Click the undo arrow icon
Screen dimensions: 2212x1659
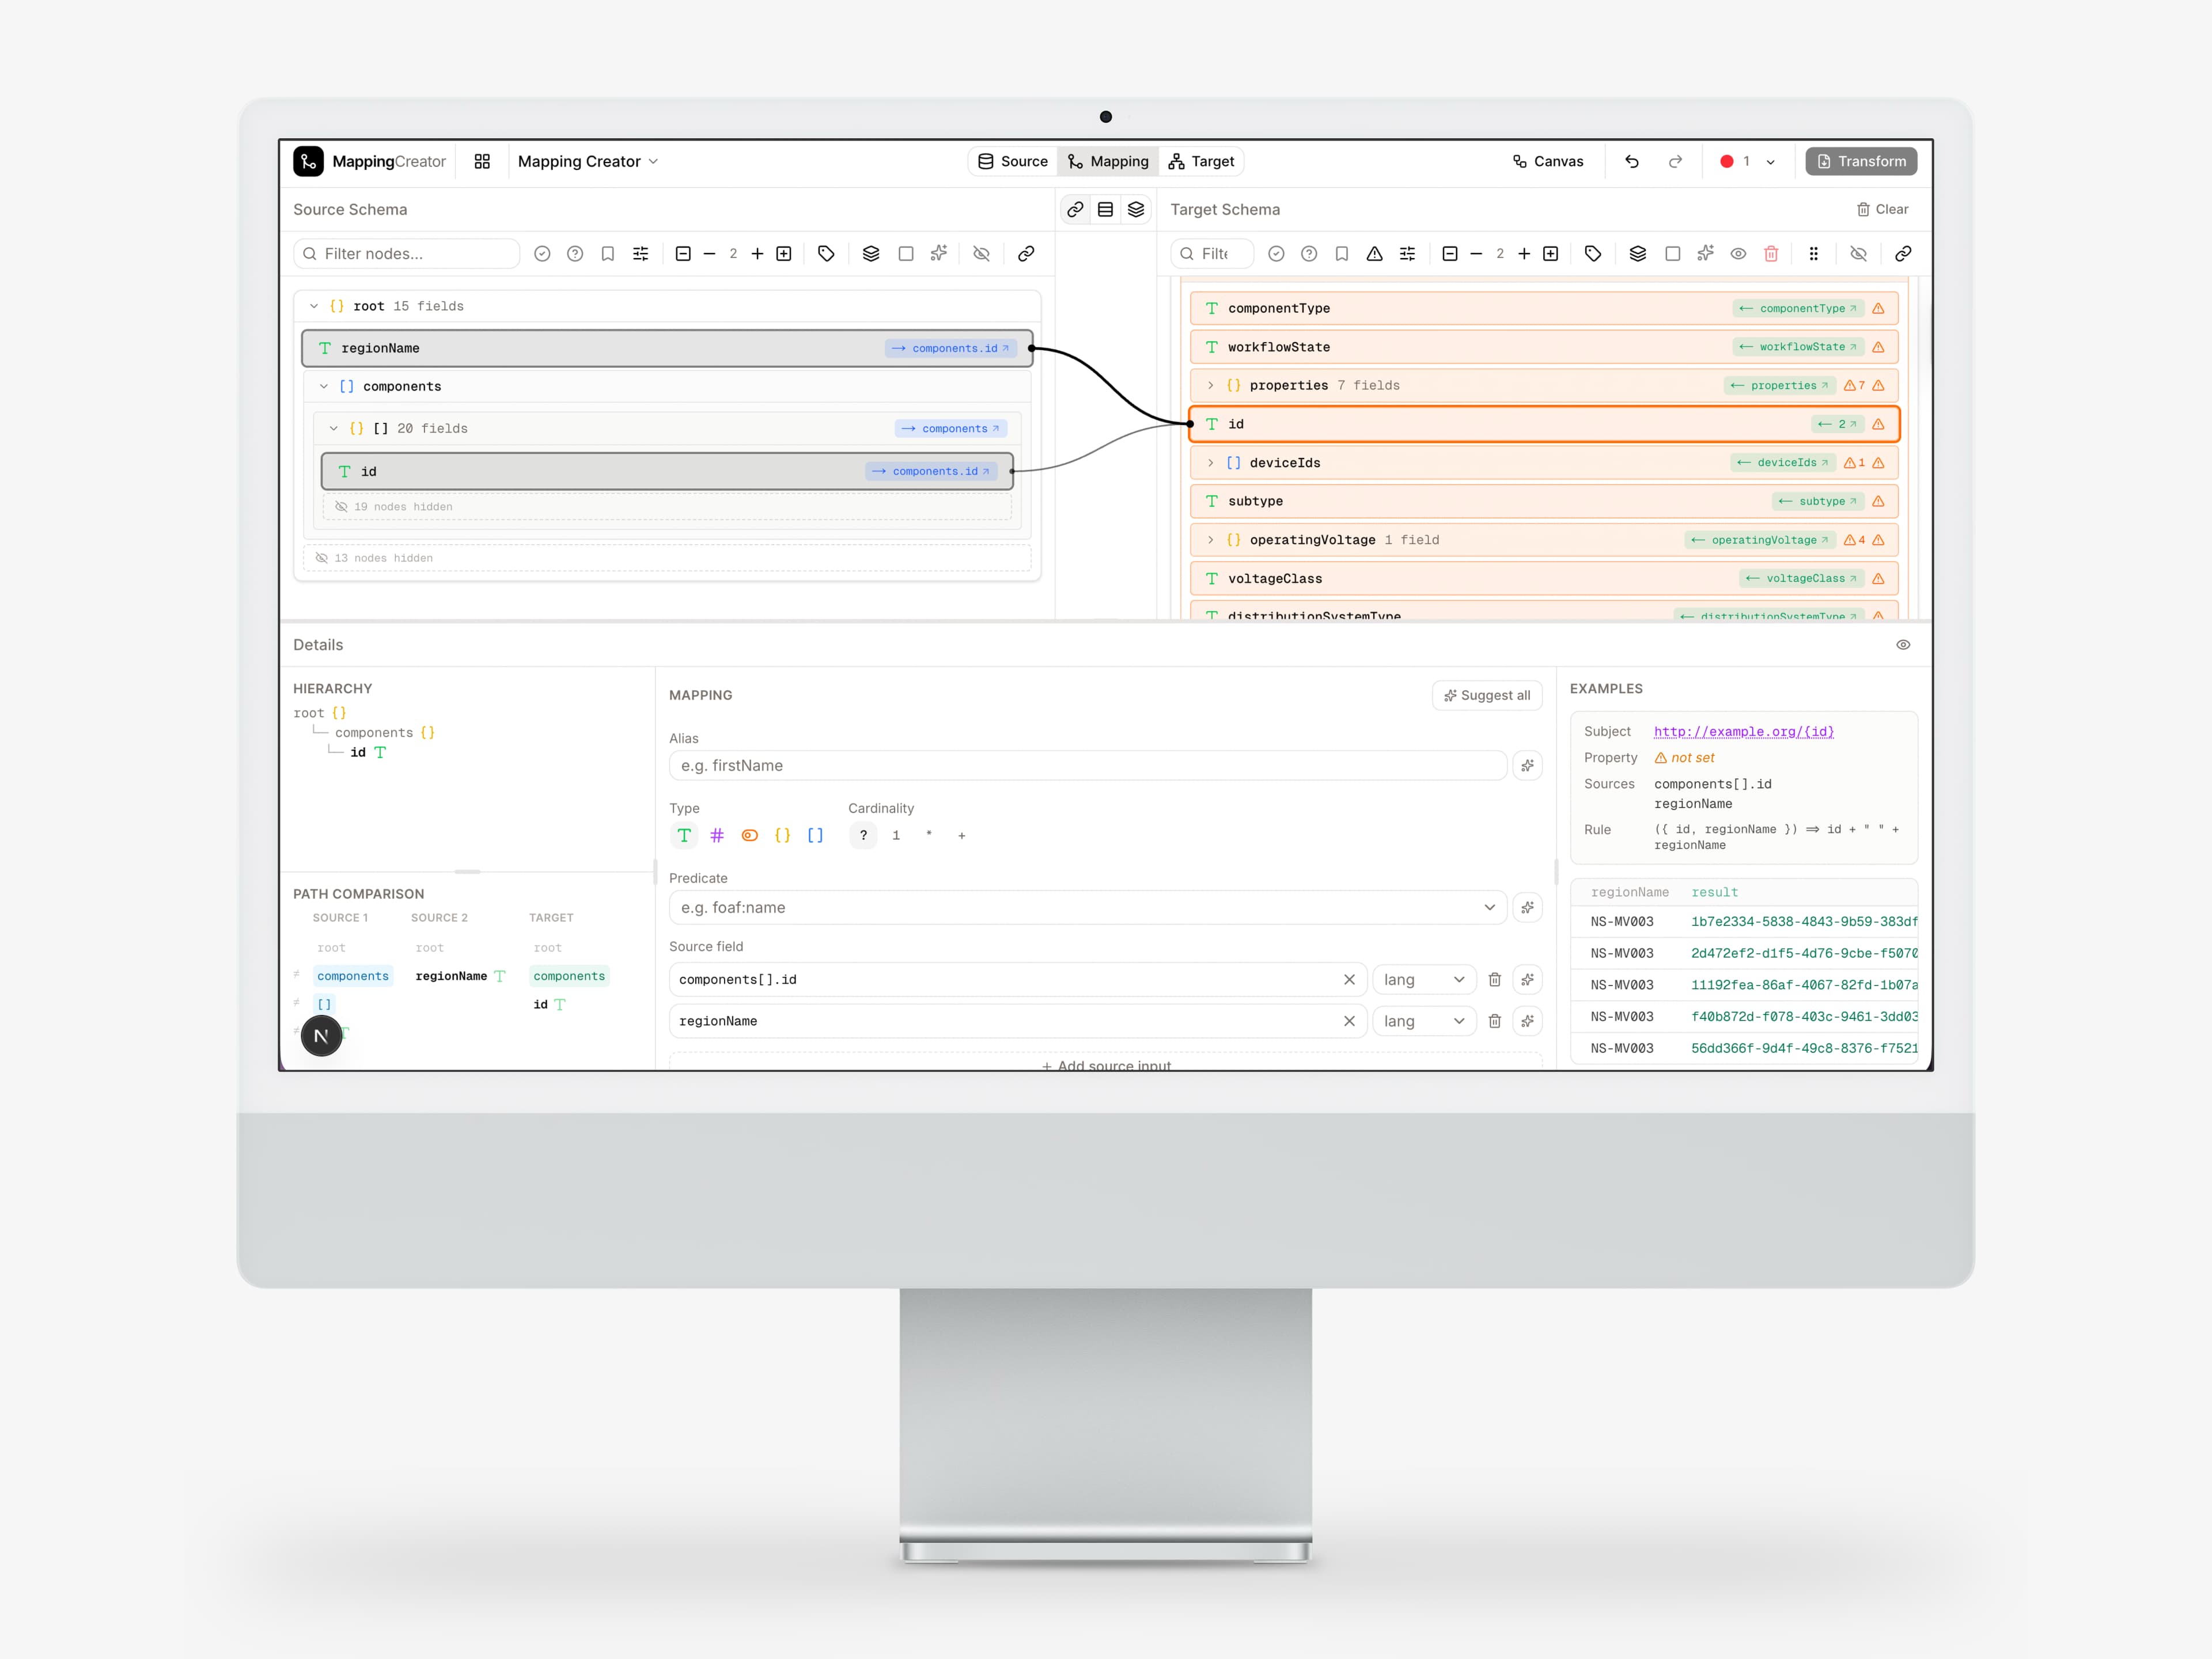click(x=1631, y=161)
